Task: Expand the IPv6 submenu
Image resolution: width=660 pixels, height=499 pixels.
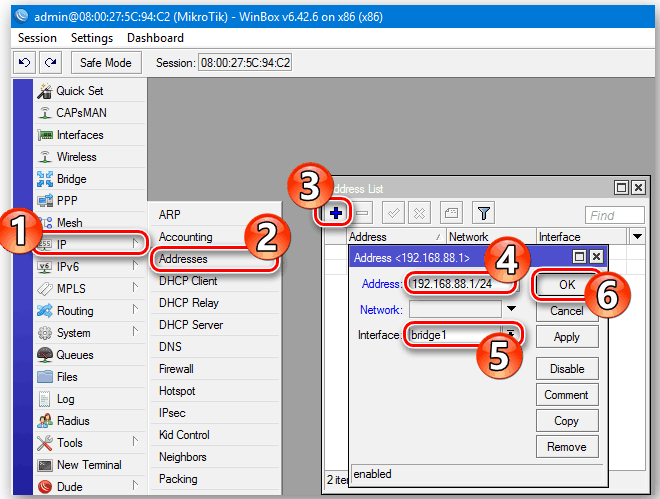Action: tap(135, 265)
